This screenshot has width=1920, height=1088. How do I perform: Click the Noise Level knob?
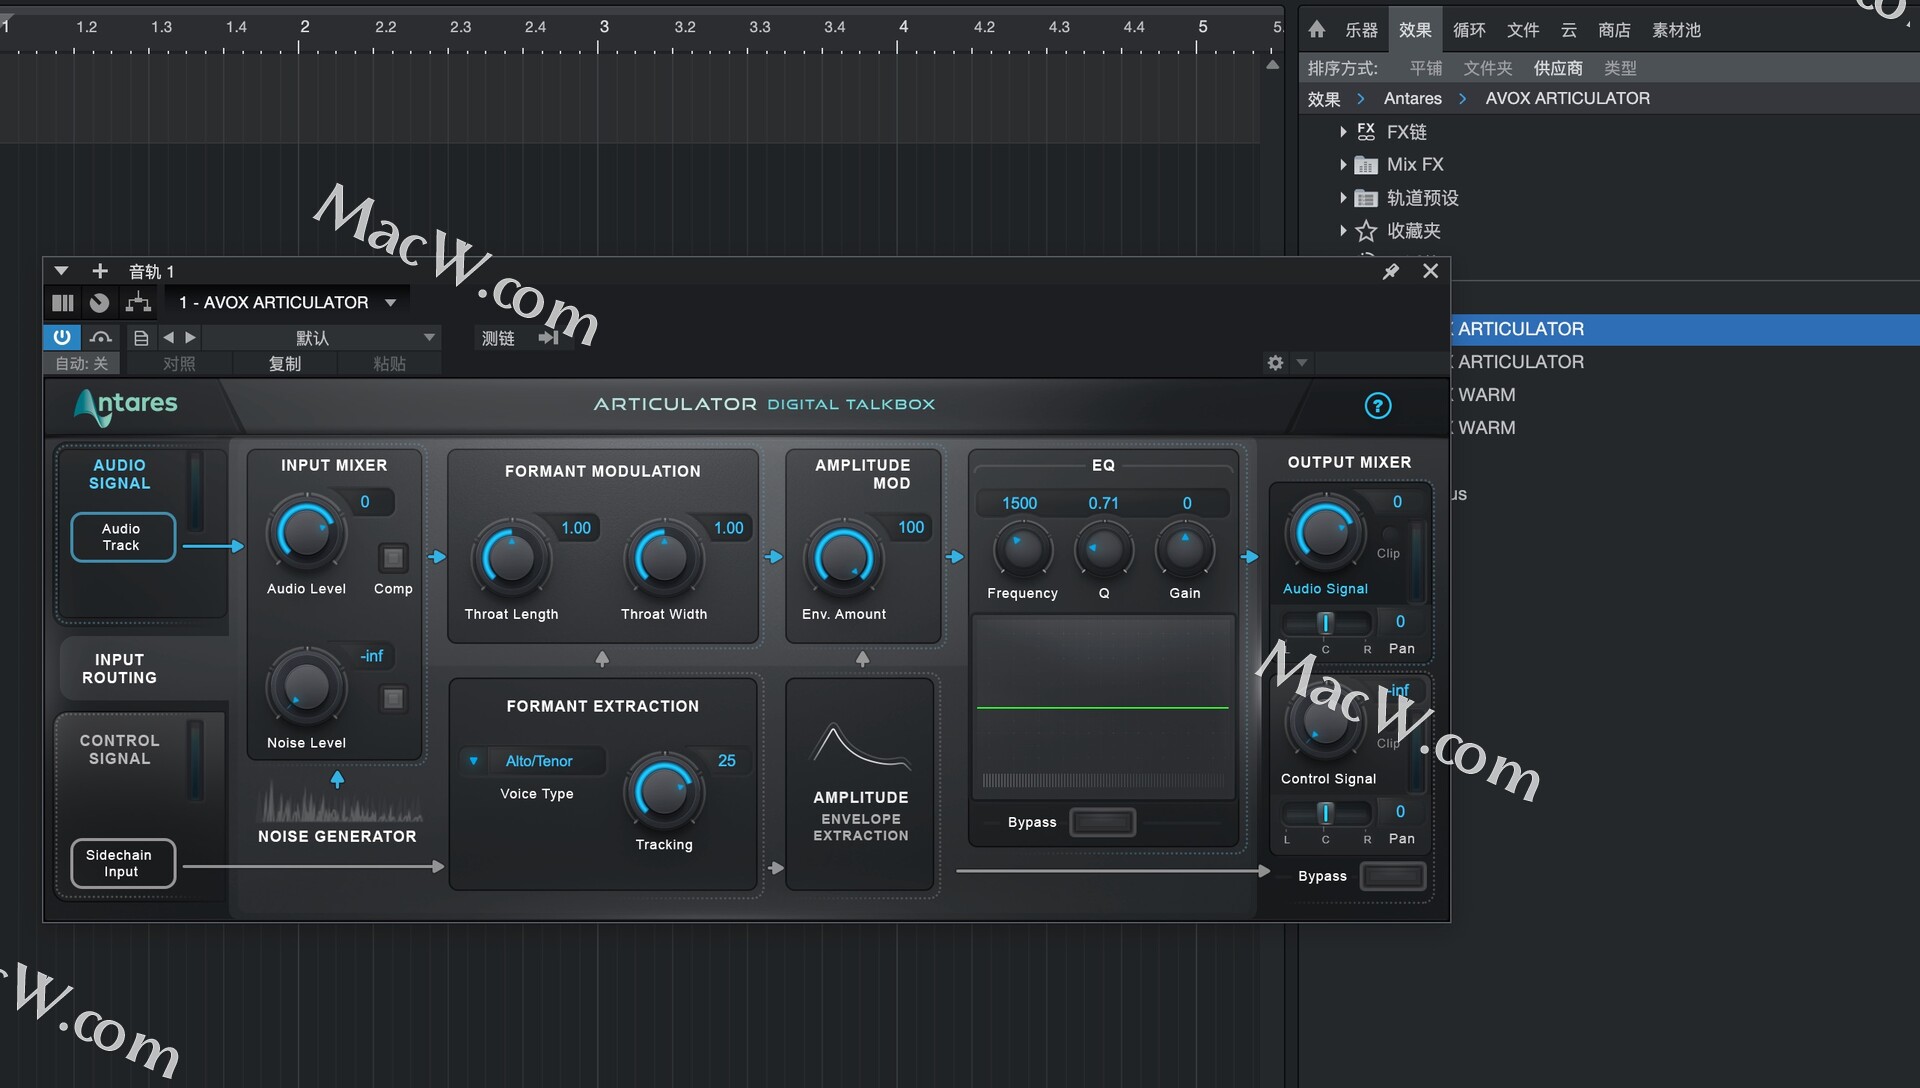pos(306,688)
